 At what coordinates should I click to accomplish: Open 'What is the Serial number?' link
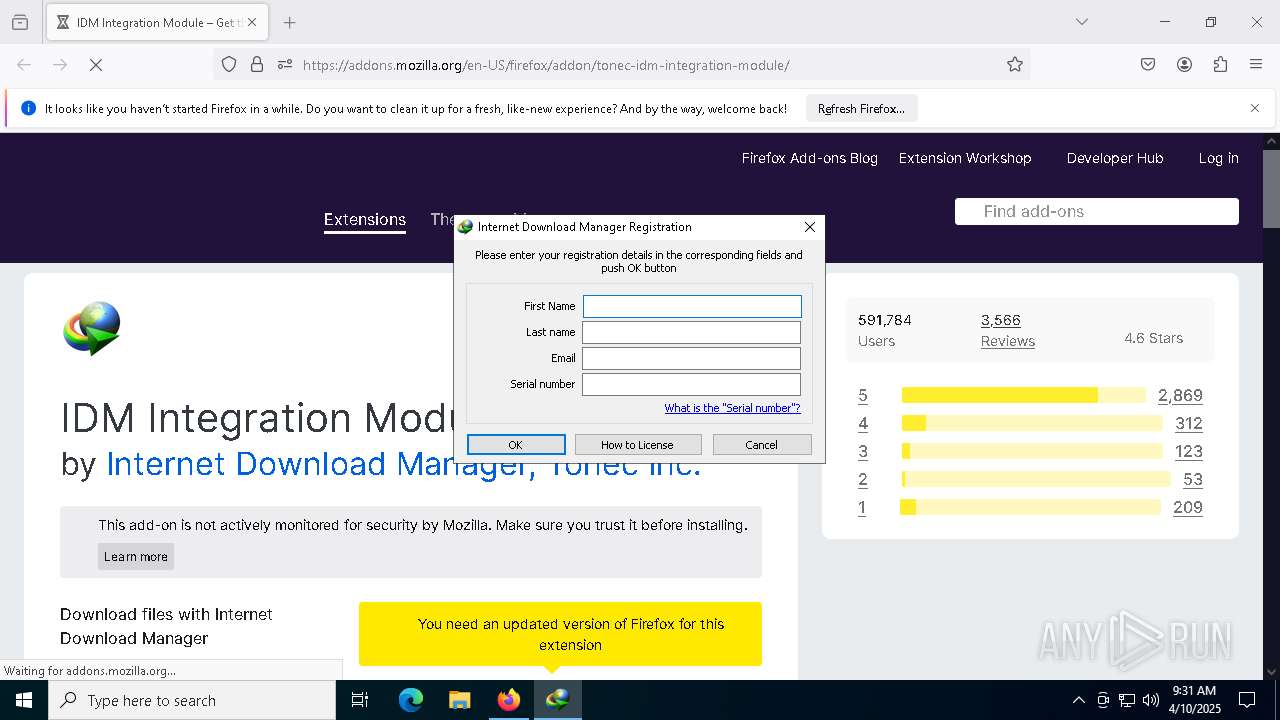coord(732,408)
